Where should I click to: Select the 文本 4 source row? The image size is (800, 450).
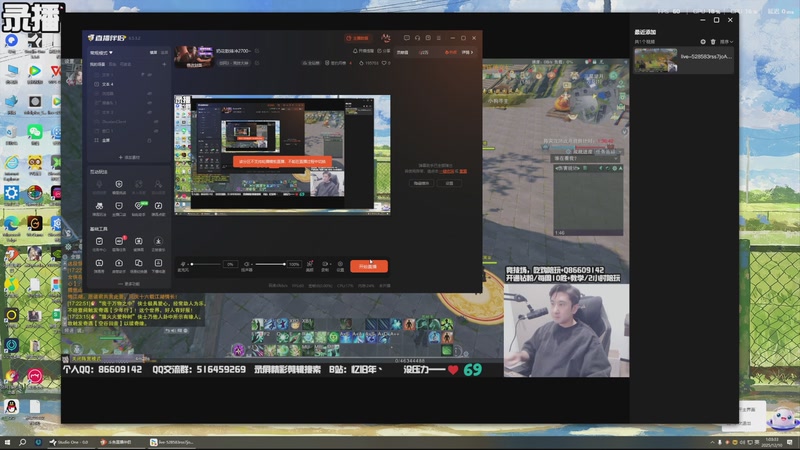point(129,84)
